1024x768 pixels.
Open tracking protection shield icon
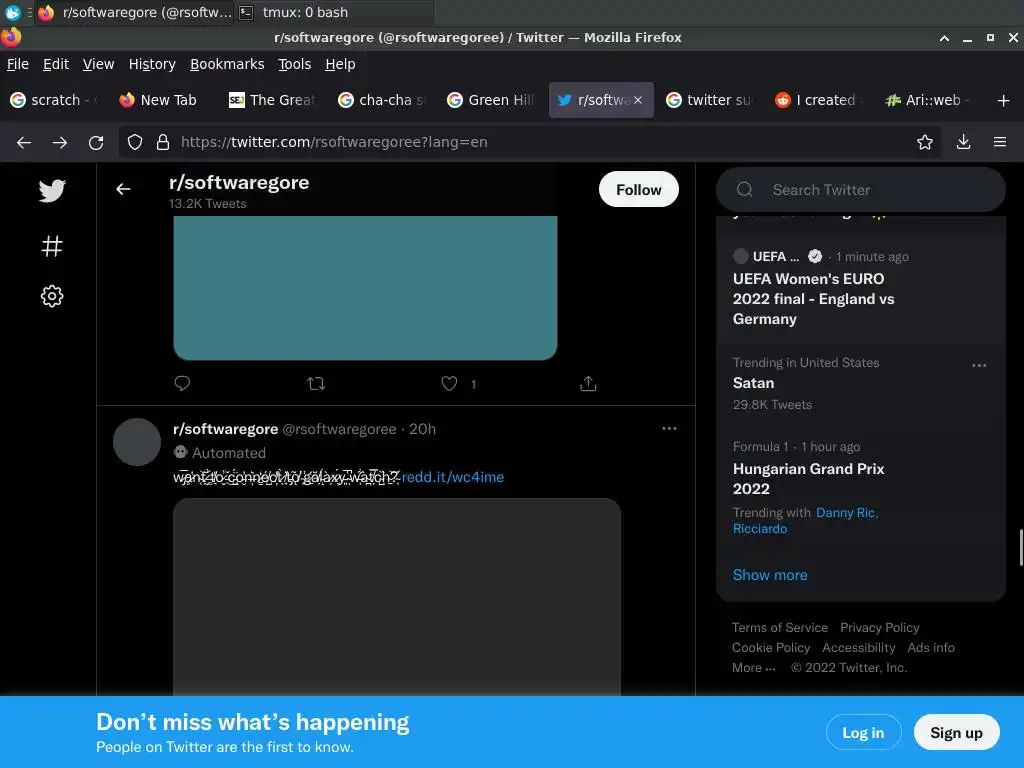(x=135, y=142)
